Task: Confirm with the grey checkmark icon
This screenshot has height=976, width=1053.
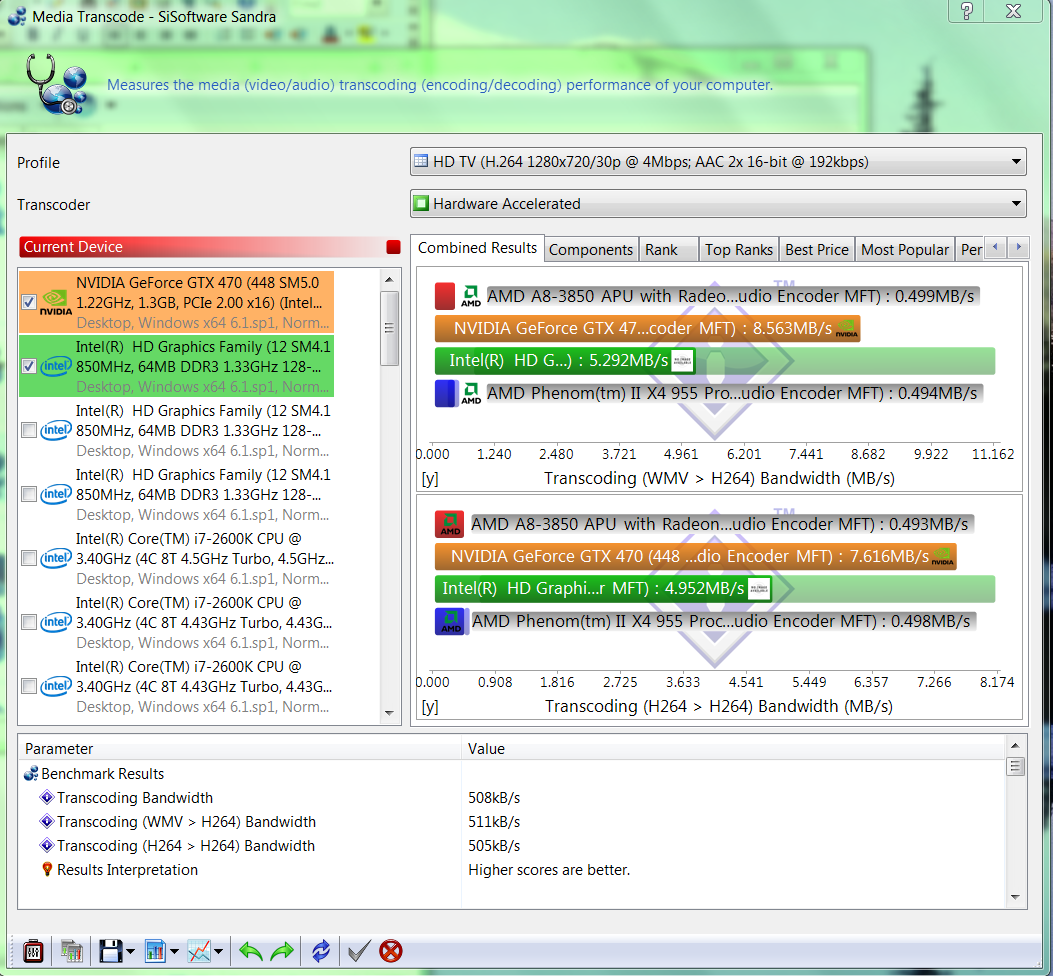Action: point(359,950)
